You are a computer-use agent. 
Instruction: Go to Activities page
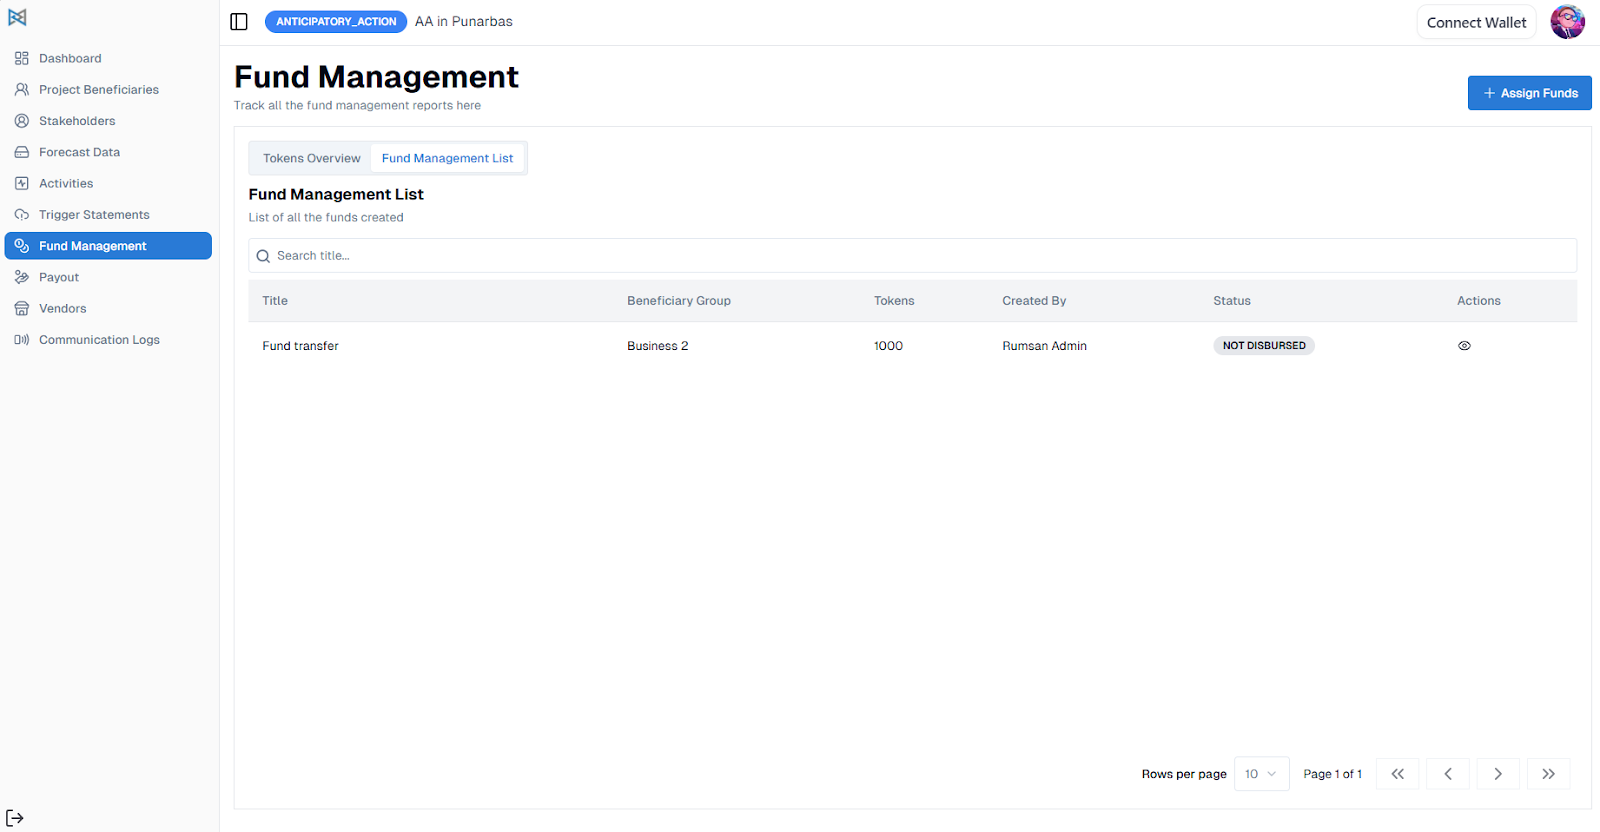108,183
